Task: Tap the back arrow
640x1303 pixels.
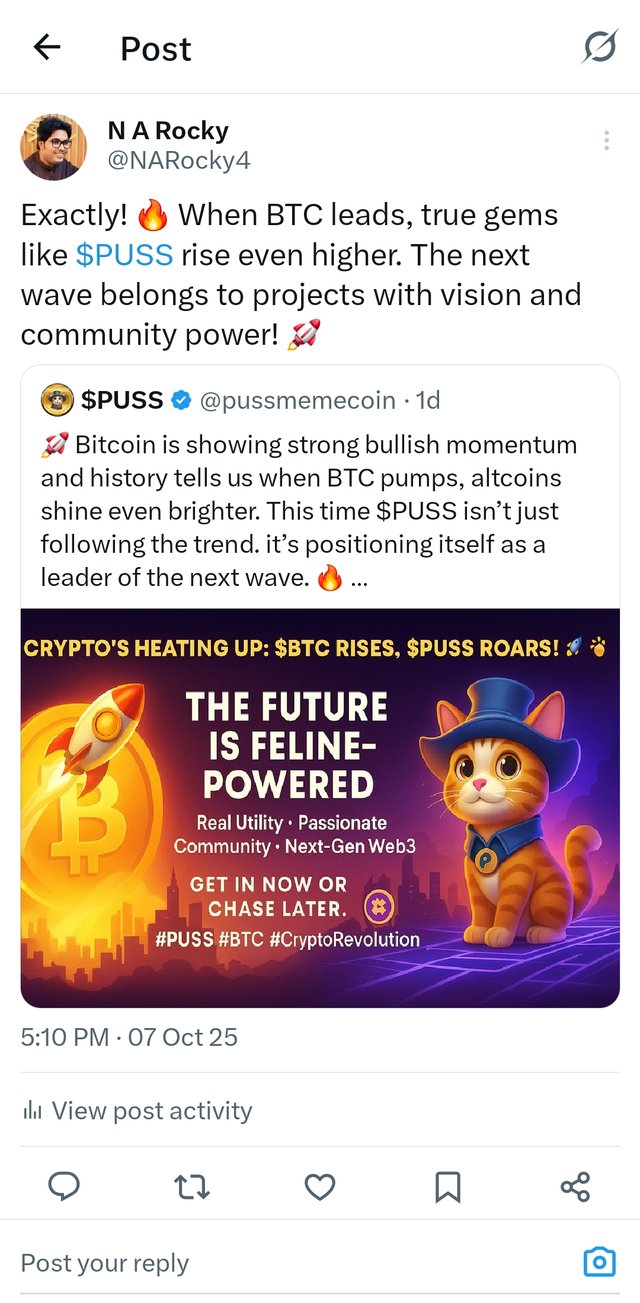Action: [47, 47]
